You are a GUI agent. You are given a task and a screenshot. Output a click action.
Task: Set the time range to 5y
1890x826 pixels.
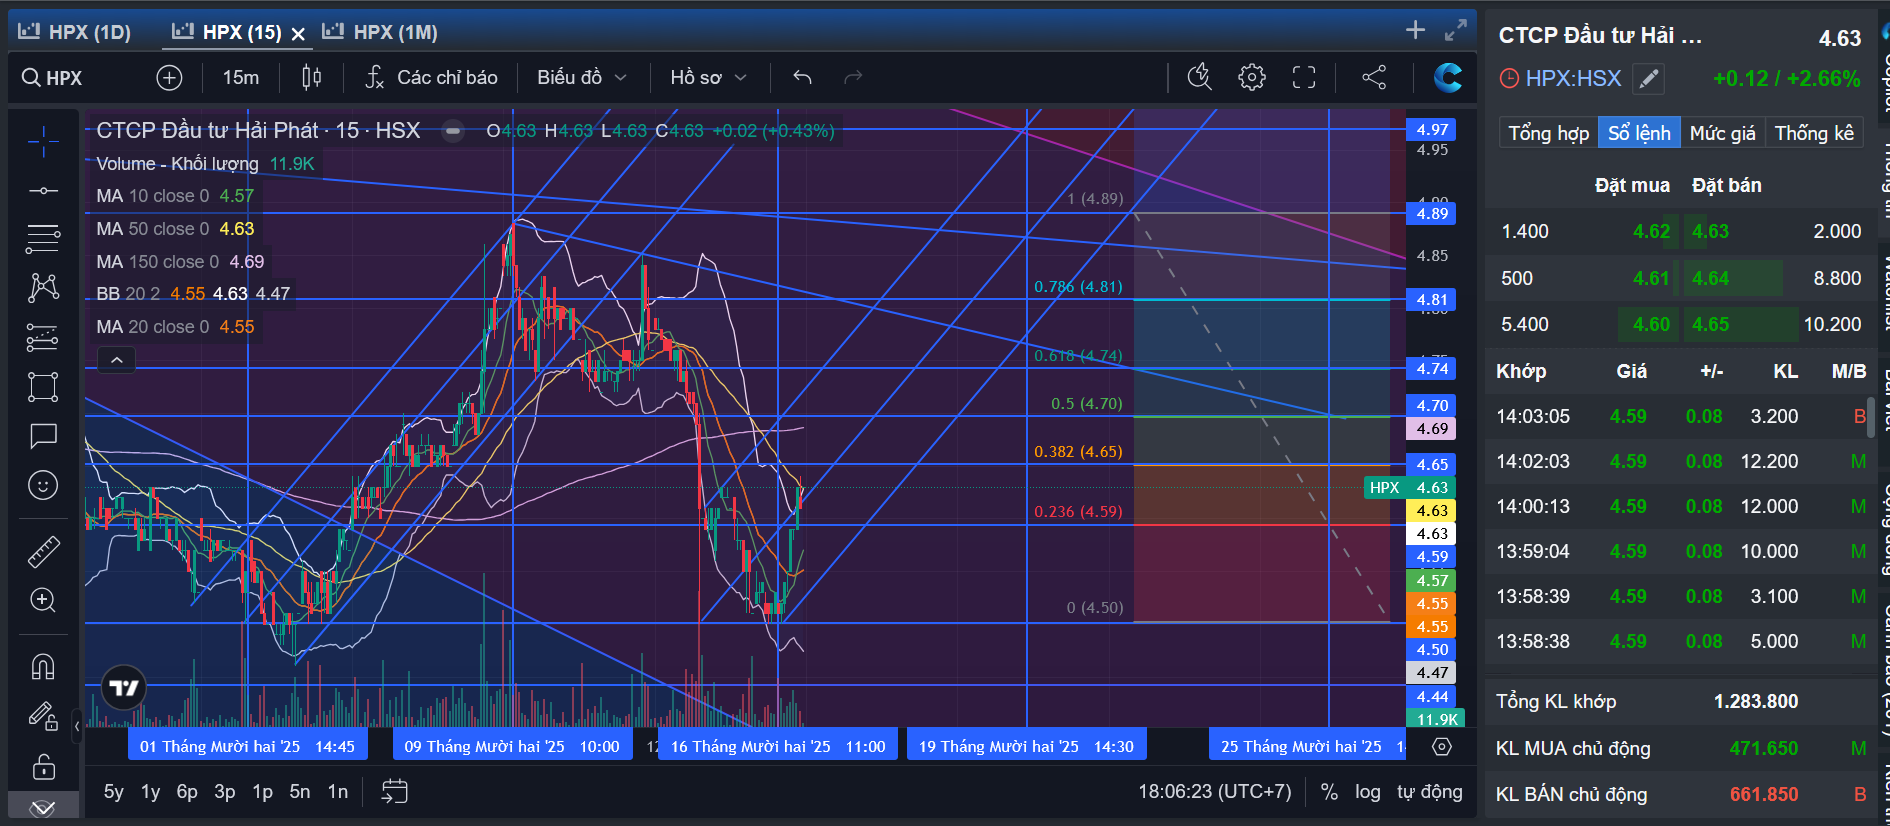click(x=114, y=792)
